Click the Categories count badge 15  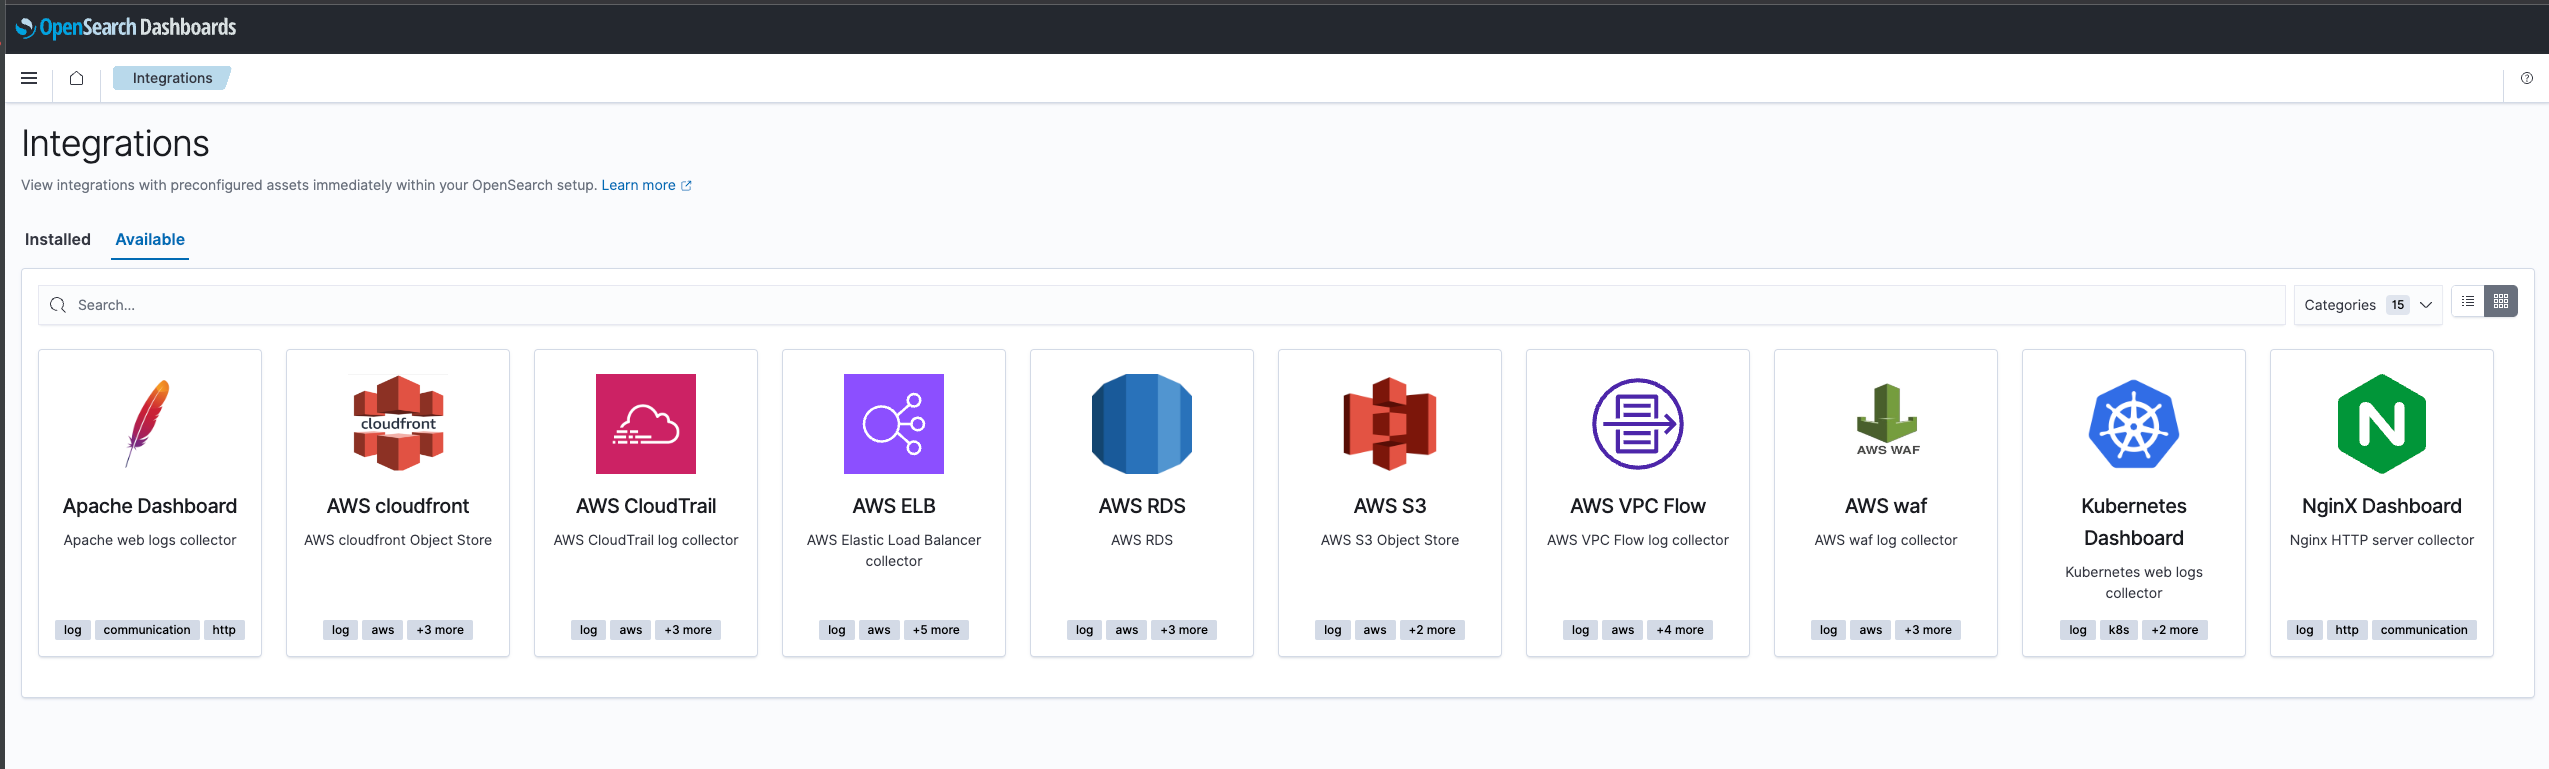(2398, 305)
